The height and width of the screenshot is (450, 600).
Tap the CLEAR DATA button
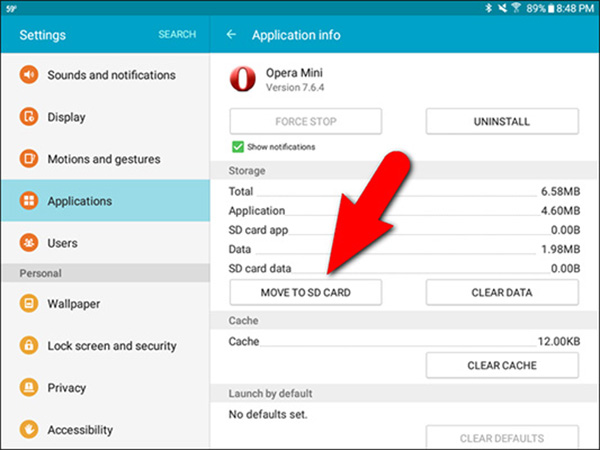click(502, 292)
